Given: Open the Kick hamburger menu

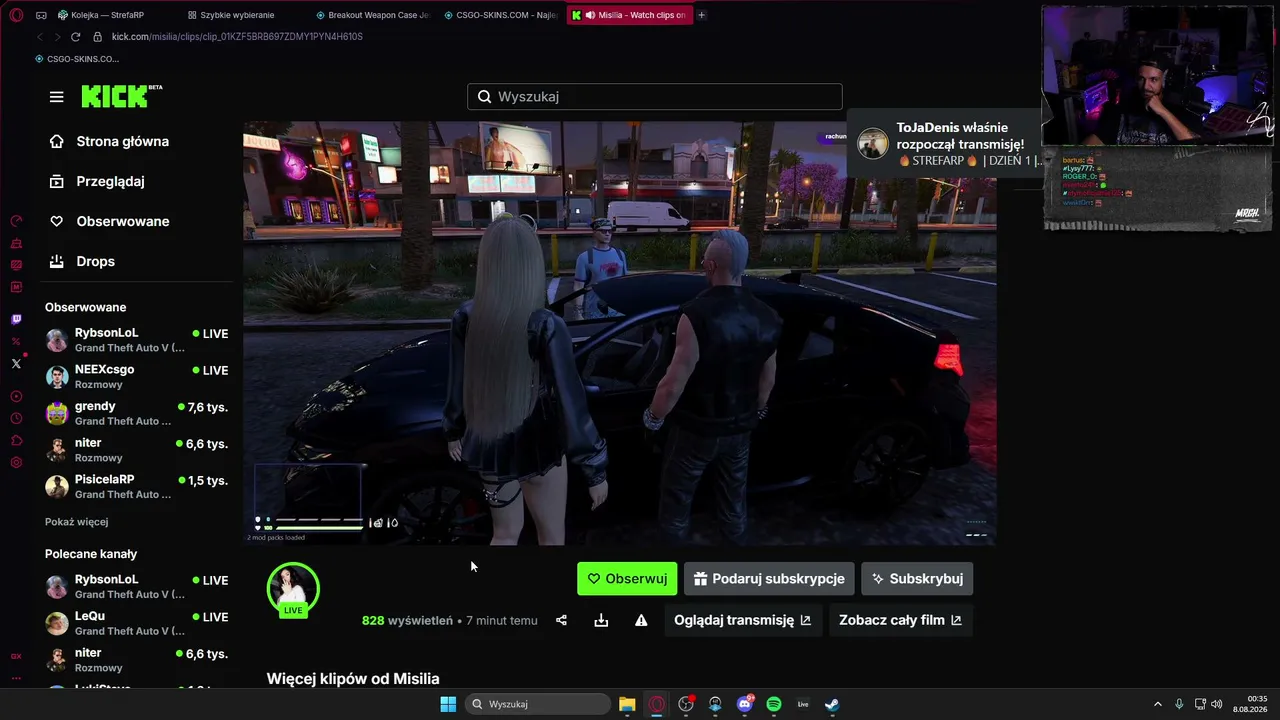Looking at the screenshot, I should pos(56,97).
